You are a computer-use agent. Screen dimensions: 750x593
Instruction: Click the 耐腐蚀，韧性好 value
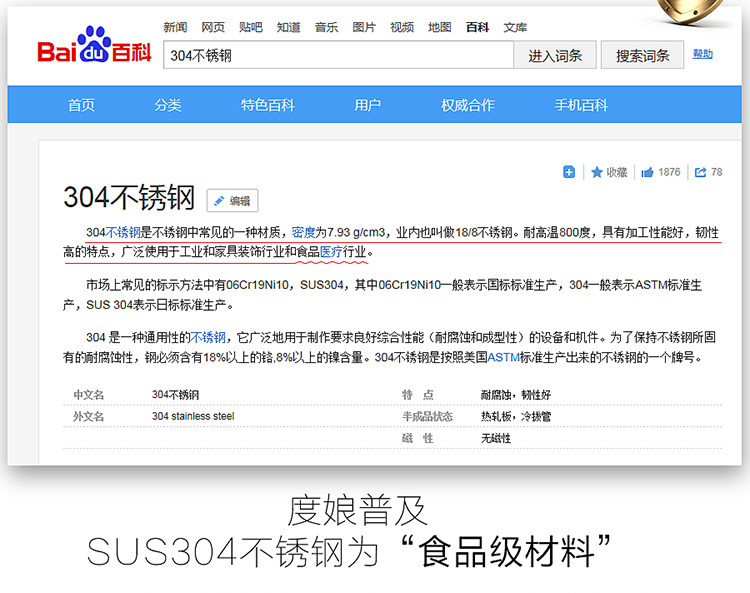pyautogui.click(x=516, y=395)
